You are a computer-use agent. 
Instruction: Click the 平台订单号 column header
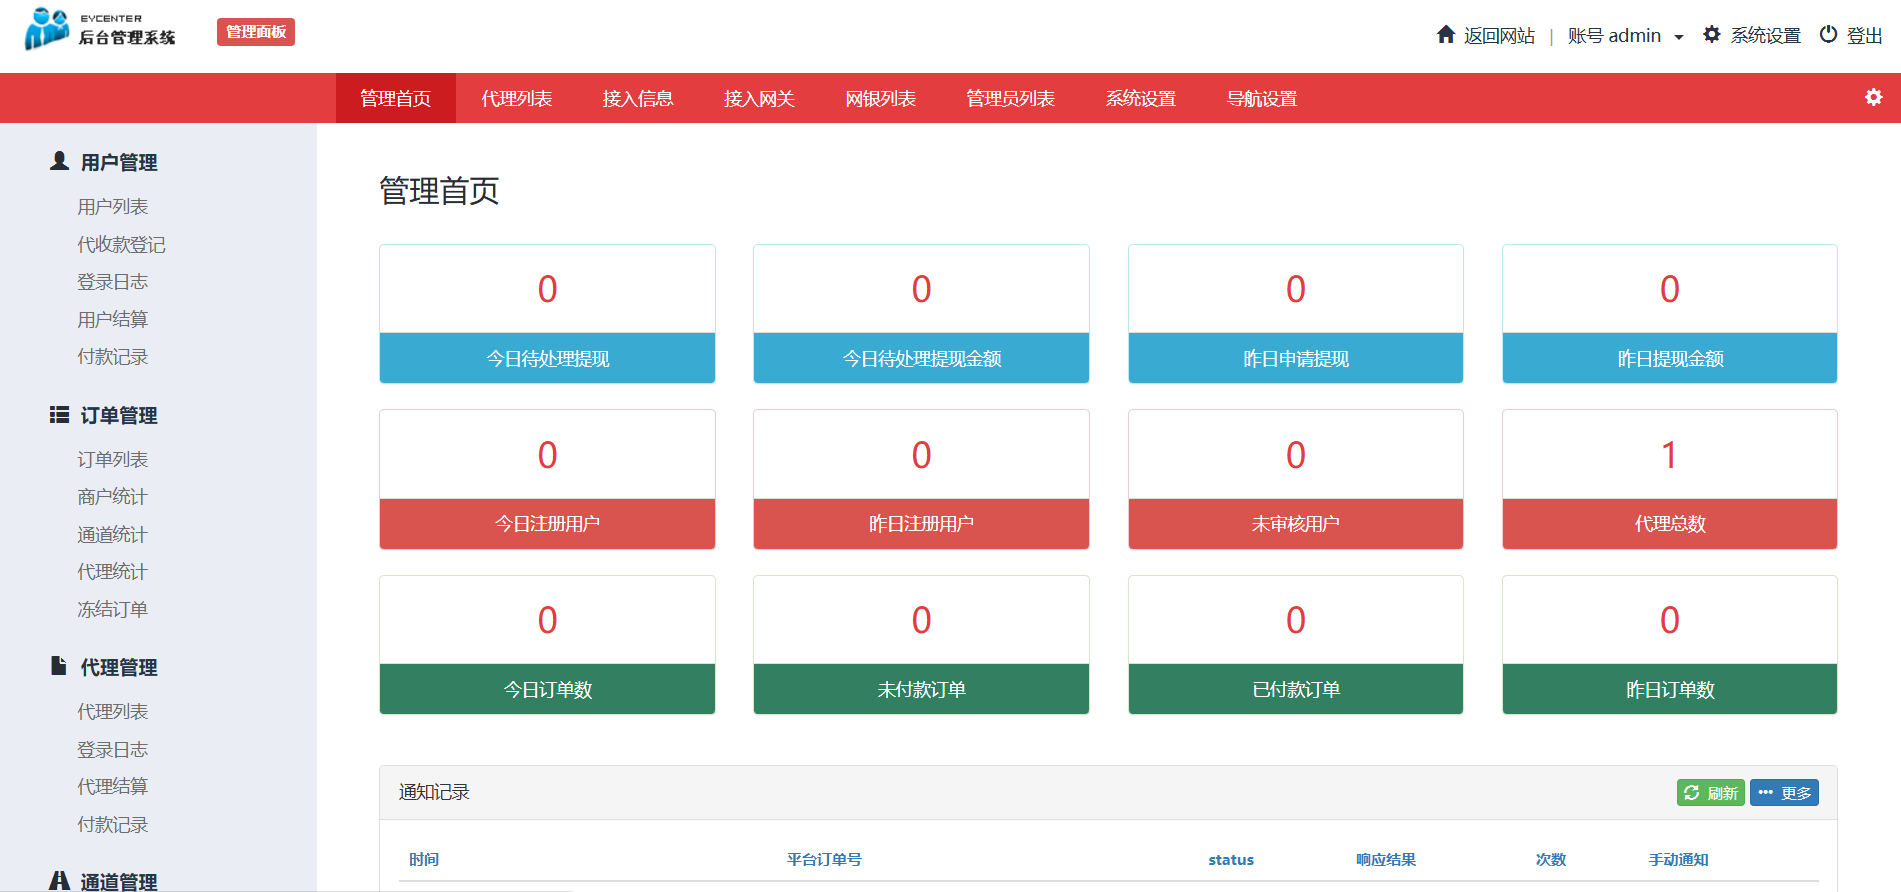pos(824,860)
